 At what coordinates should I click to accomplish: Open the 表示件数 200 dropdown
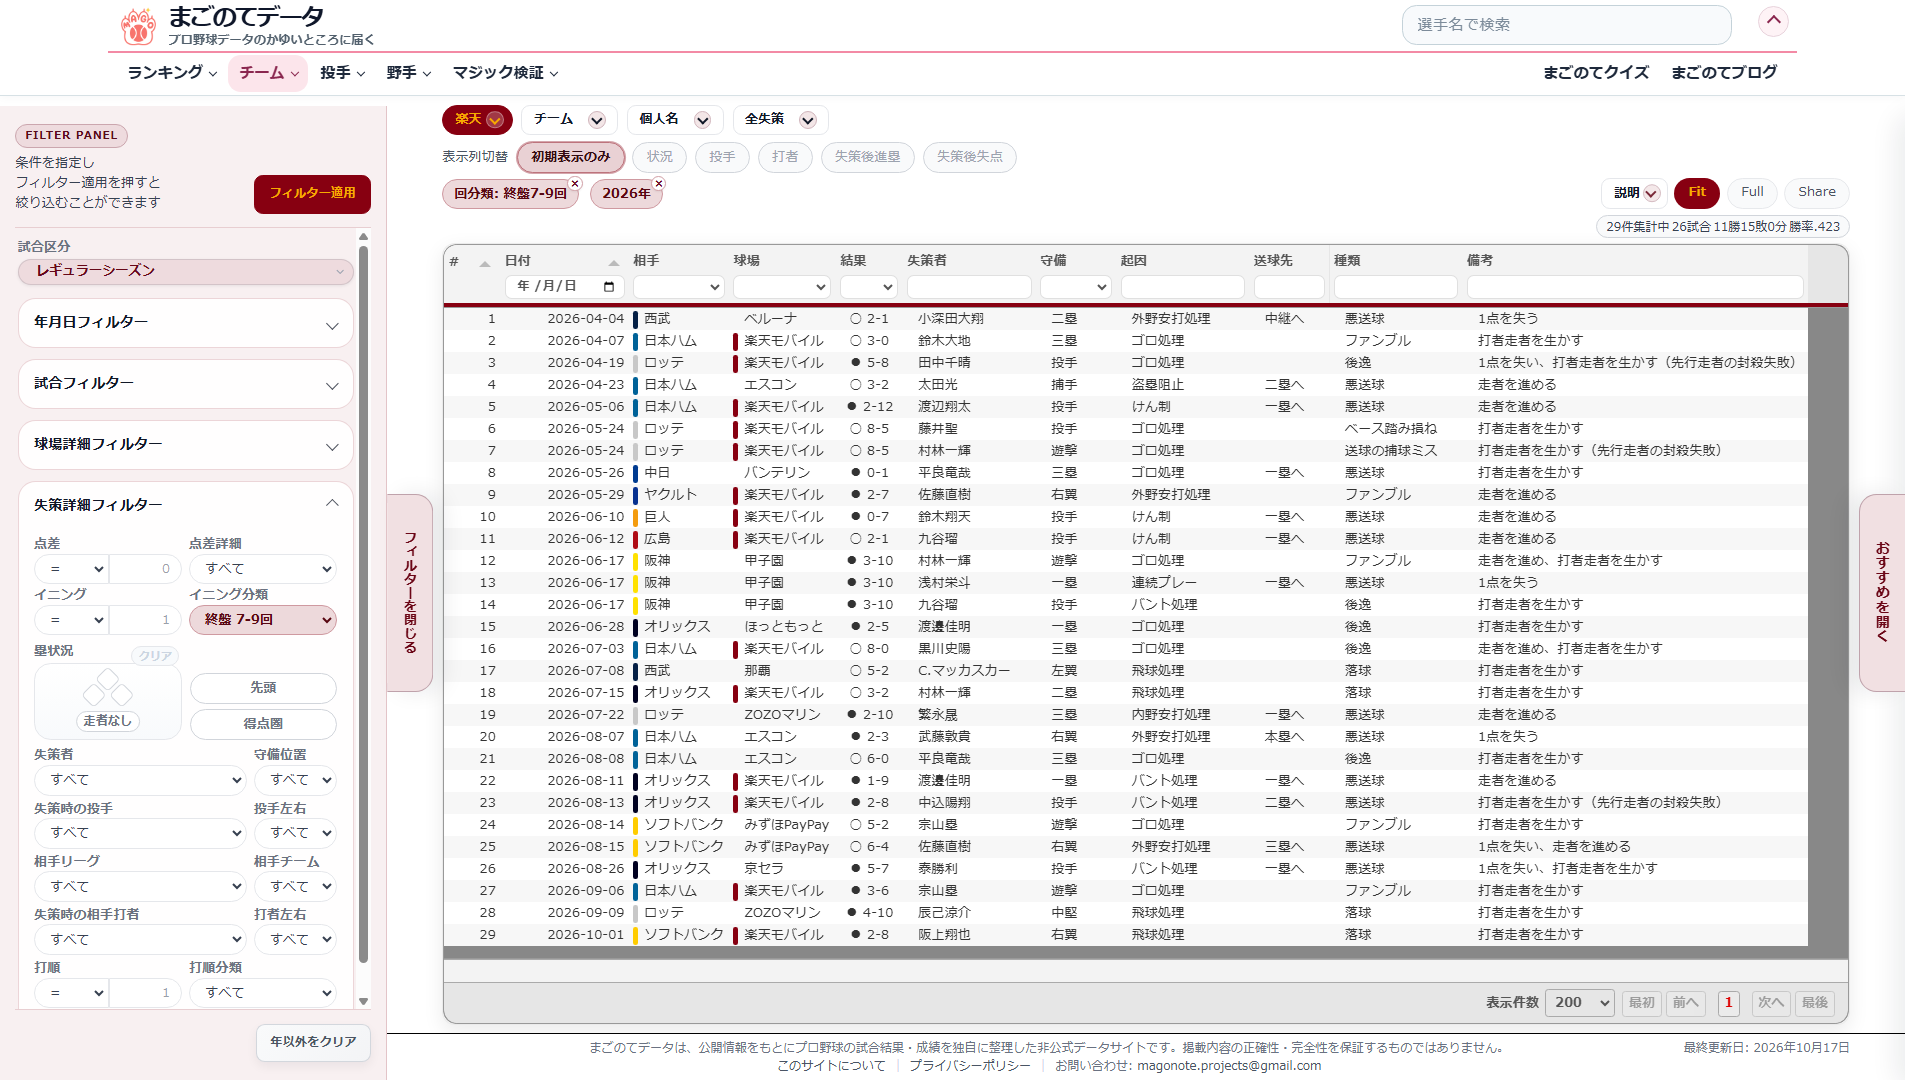pyautogui.click(x=1579, y=1003)
